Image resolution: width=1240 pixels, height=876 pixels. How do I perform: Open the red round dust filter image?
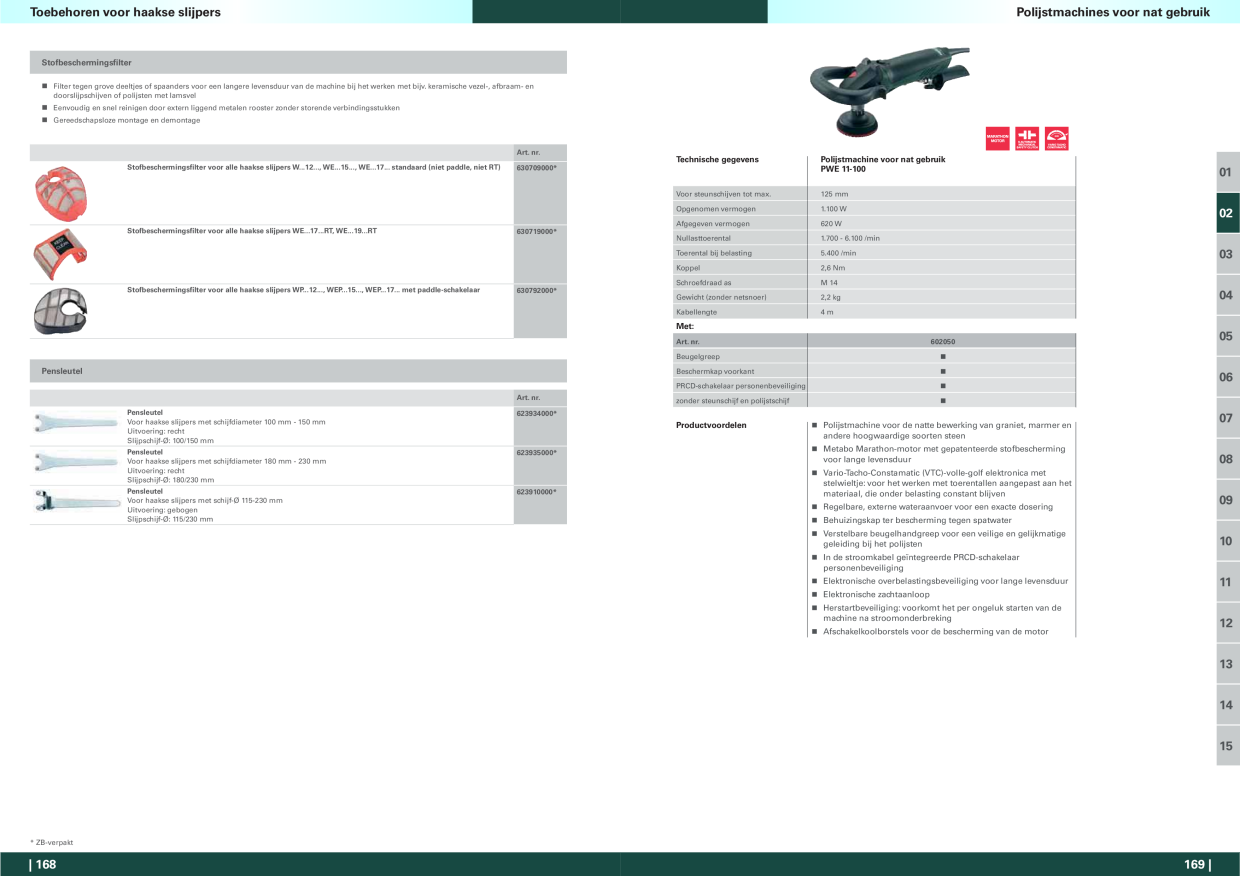click(59, 193)
